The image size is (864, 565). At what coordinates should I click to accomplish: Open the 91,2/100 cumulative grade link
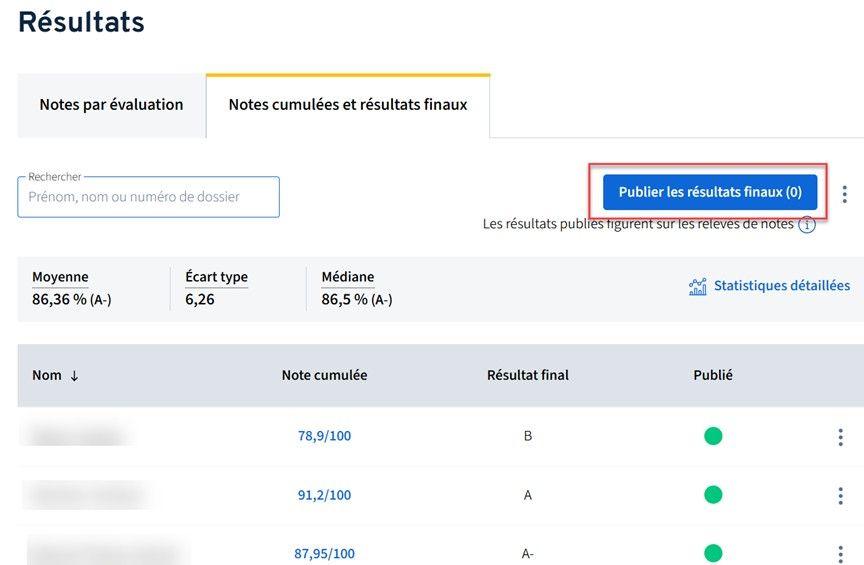324,495
